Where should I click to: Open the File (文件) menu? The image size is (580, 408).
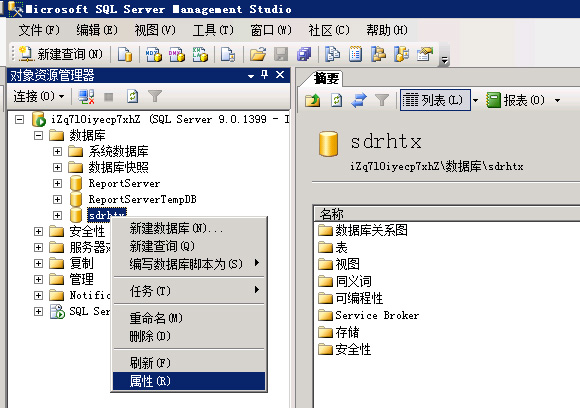[x=39, y=30]
